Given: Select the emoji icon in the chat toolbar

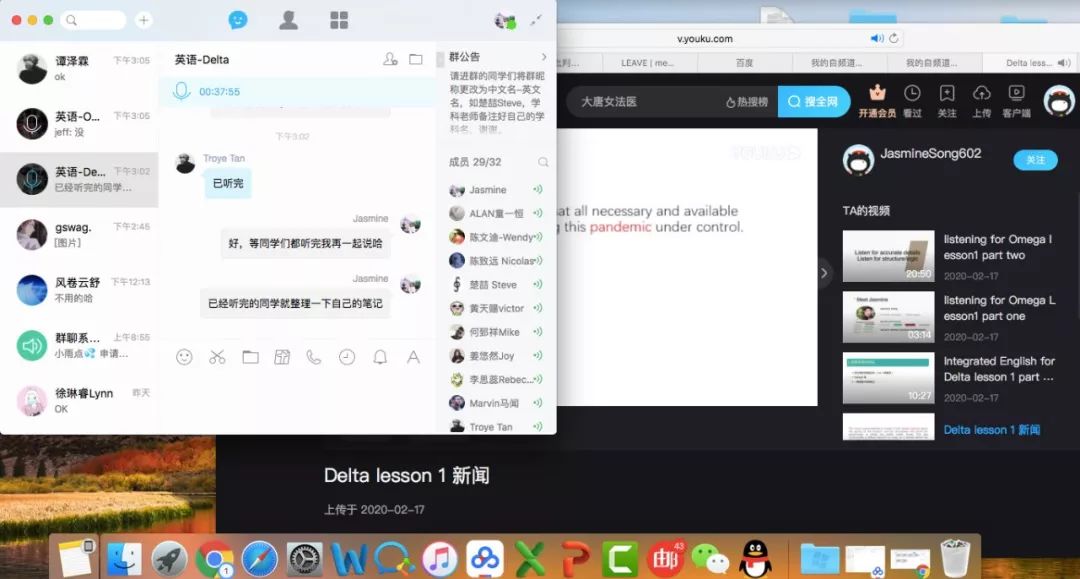Looking at the screenshot, I should pyautogui.click(x=184, y=356).
